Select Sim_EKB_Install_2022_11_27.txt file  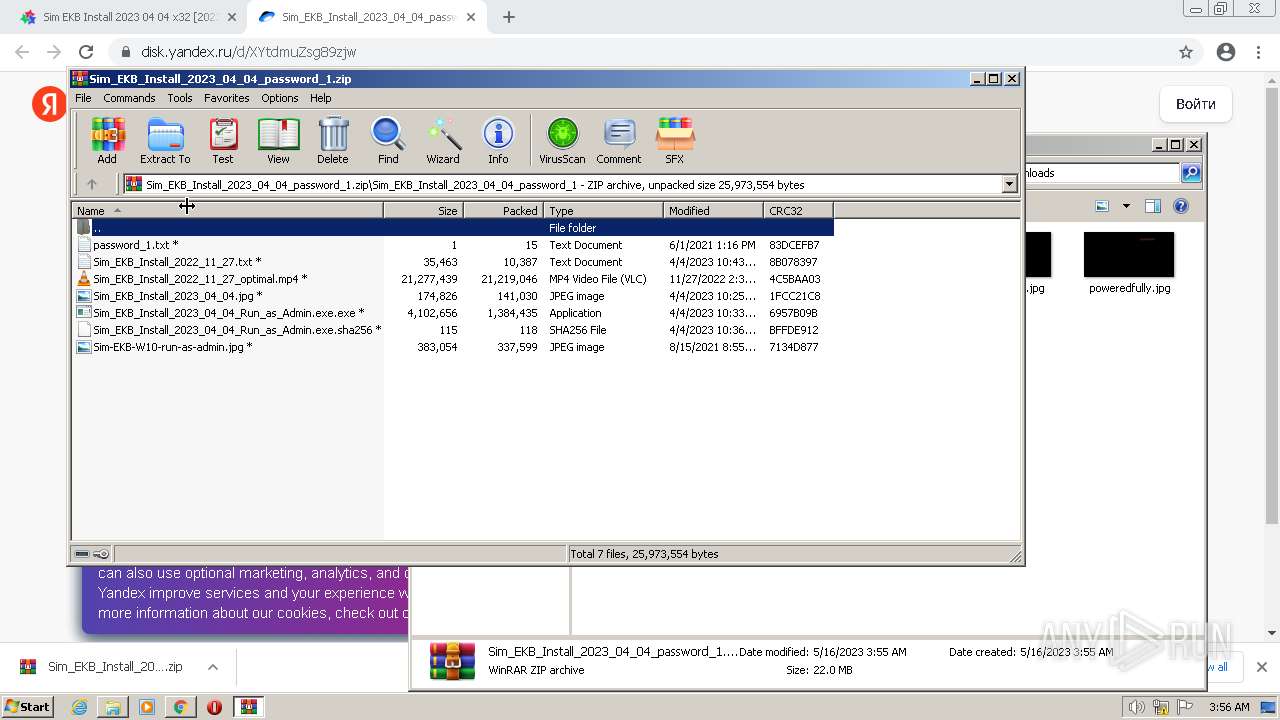(453, 262)
